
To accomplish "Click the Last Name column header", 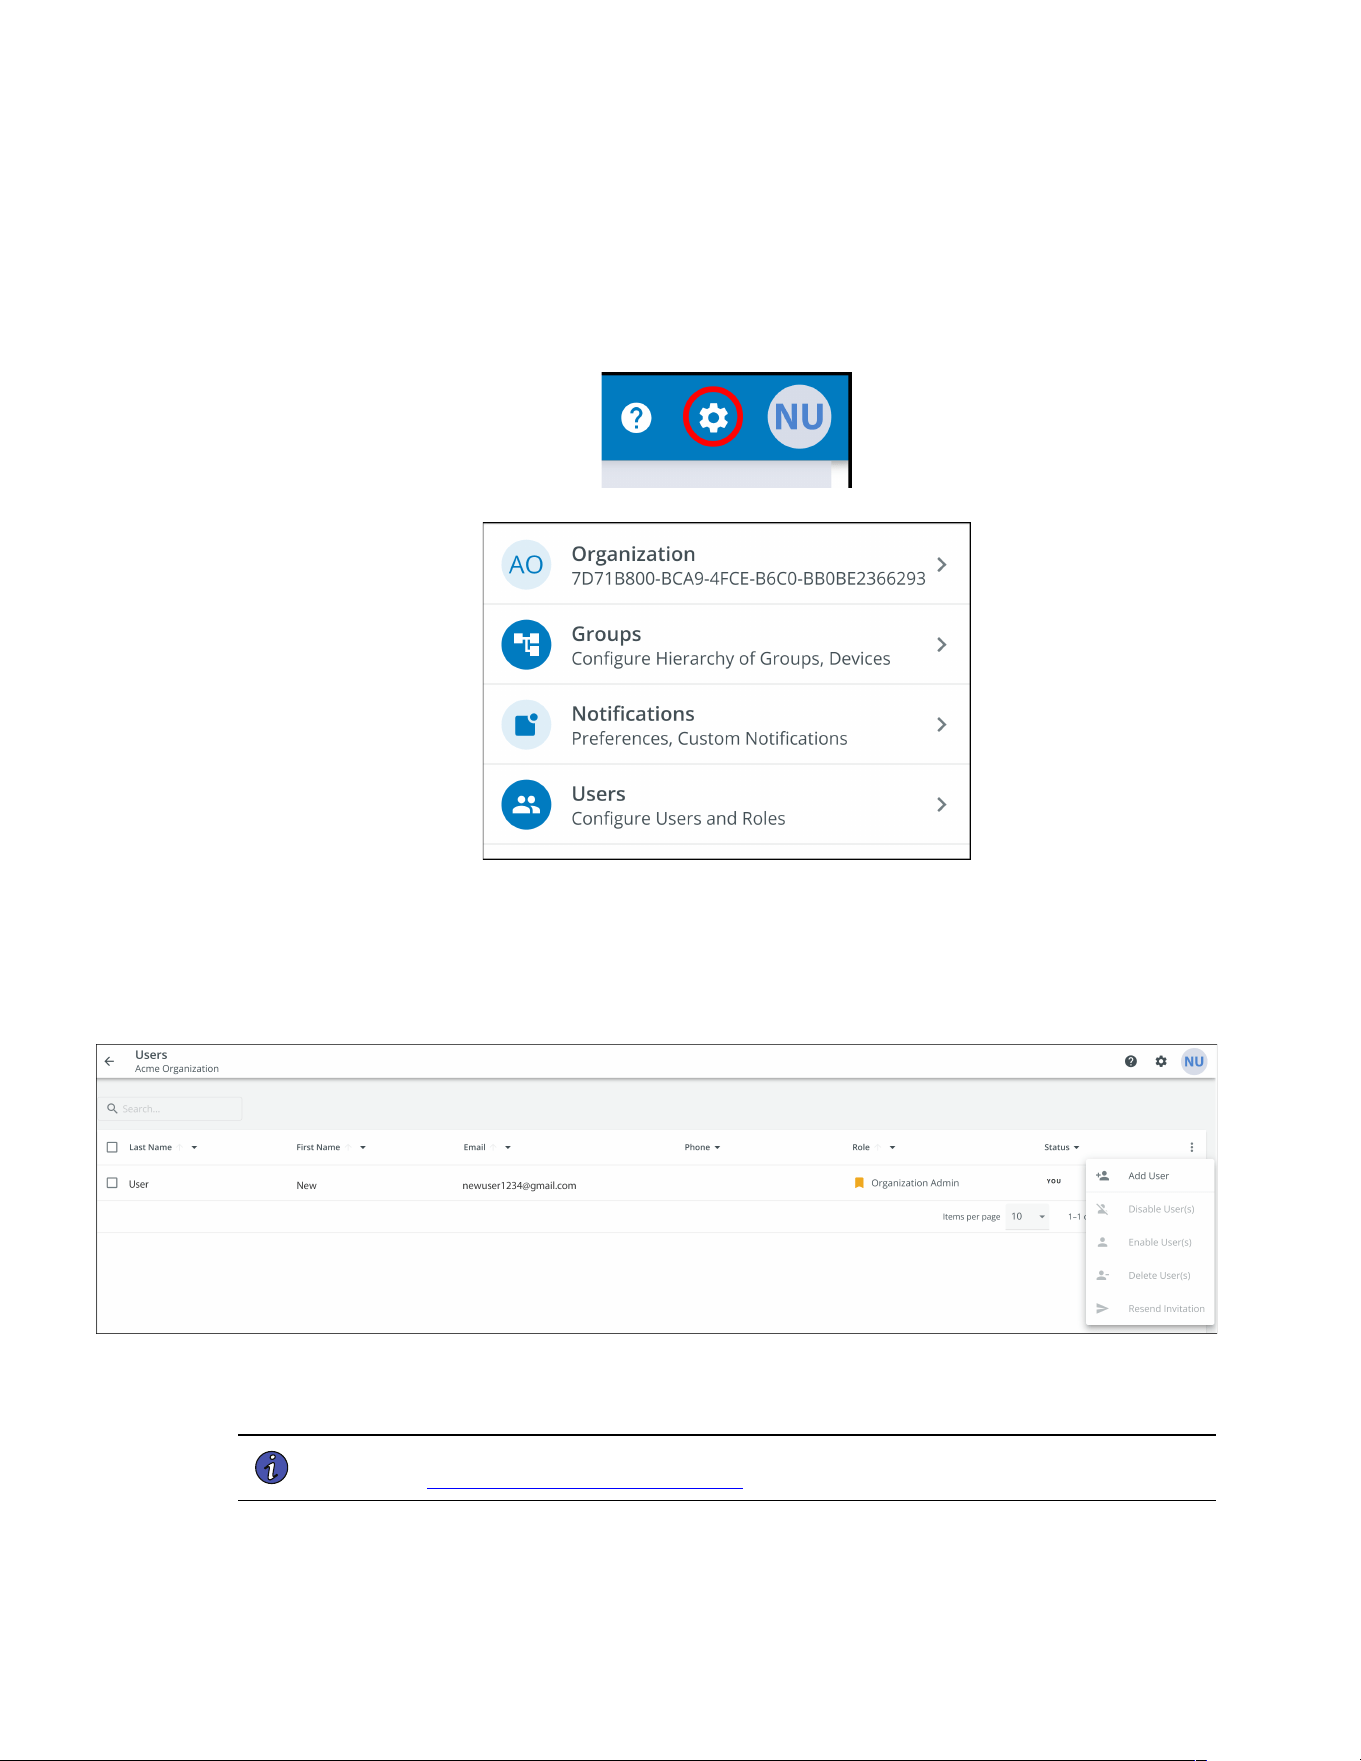I will coord(150,1147).
